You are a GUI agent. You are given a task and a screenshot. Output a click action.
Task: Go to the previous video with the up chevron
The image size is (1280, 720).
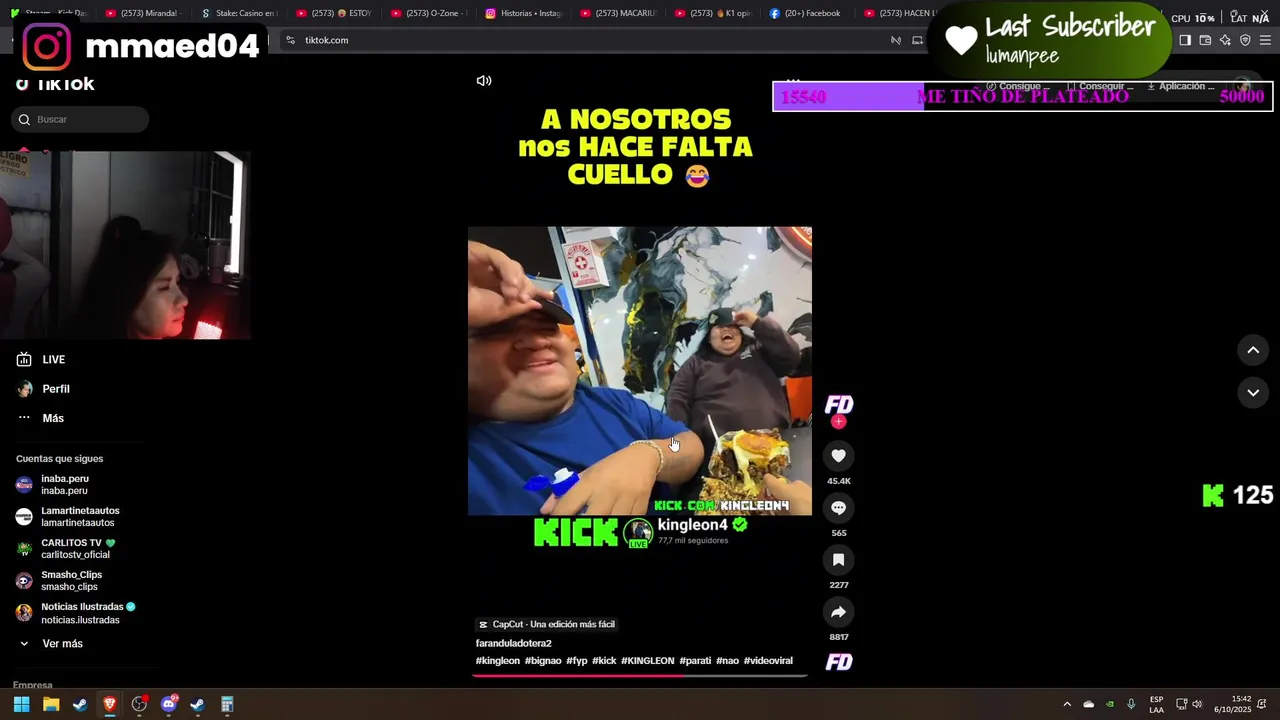tap(1253, 350)
